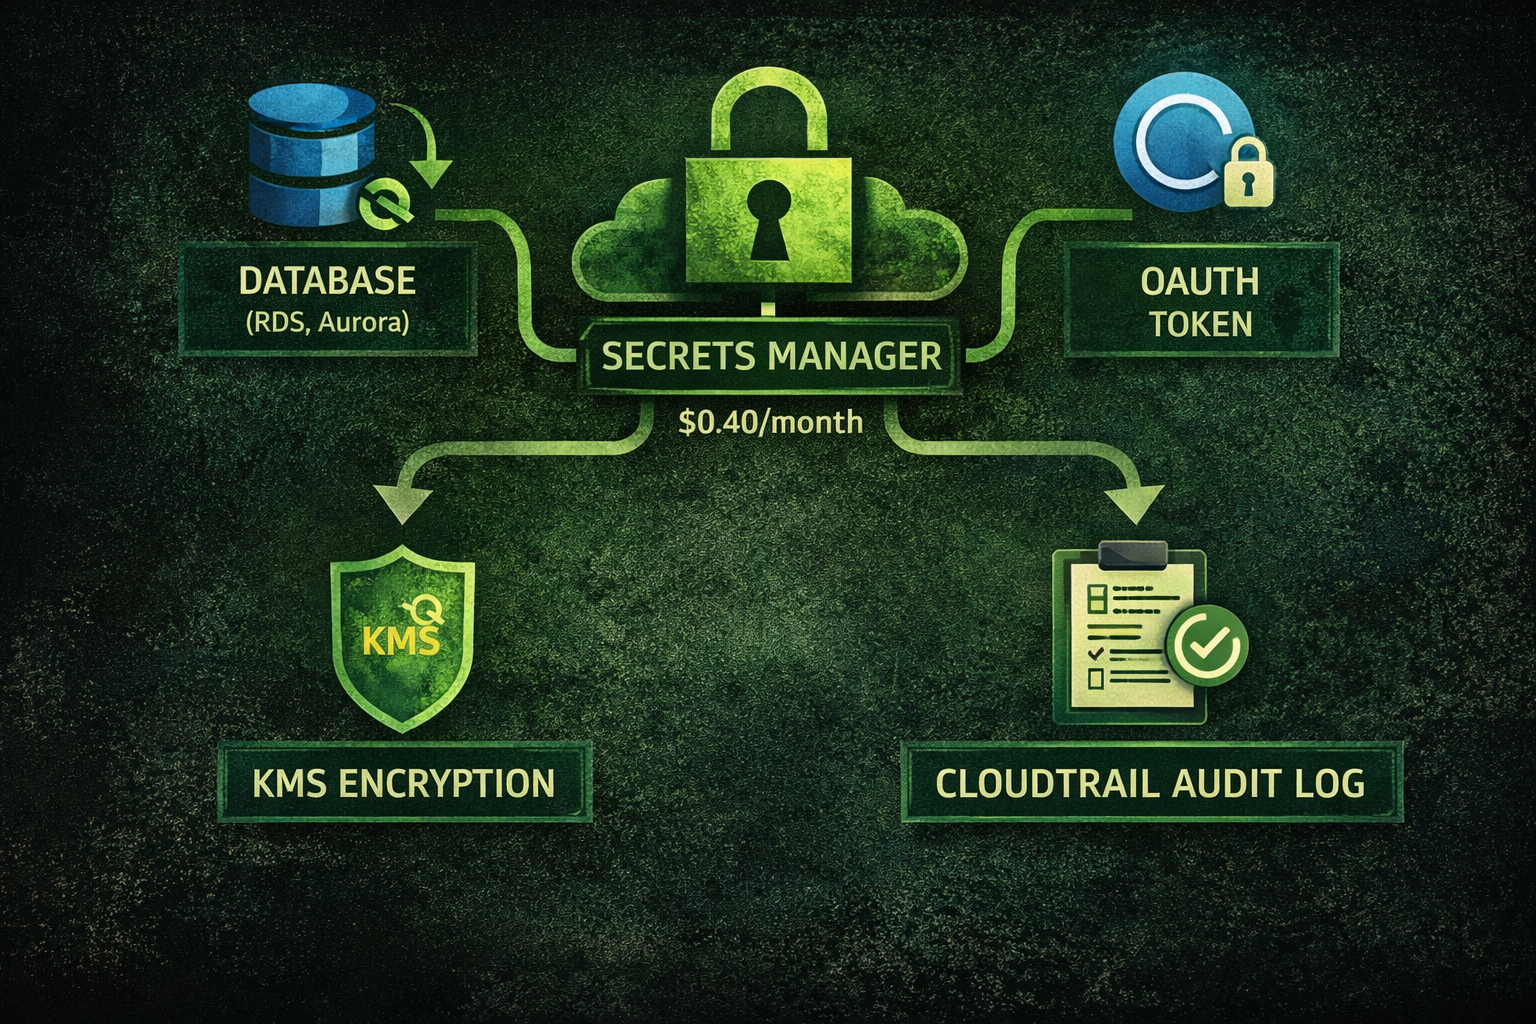This screenshot has height=1024, width=1536.
Task: Select the OAUTH TOKEN label box
Action: click(1200, 301)
